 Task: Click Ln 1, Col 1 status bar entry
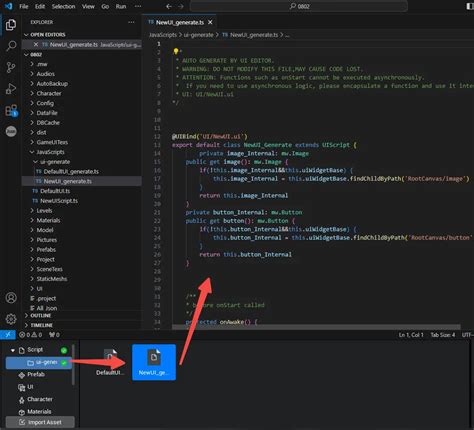[411, 335]
